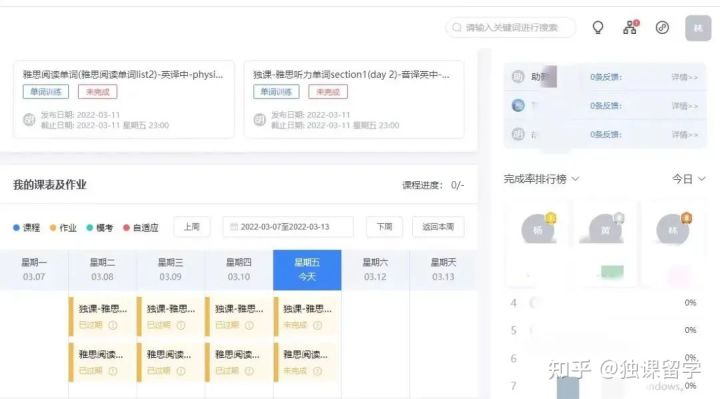Open 详情 link in third feedback row
720x399 pixels.
click(x=685, y=135)
